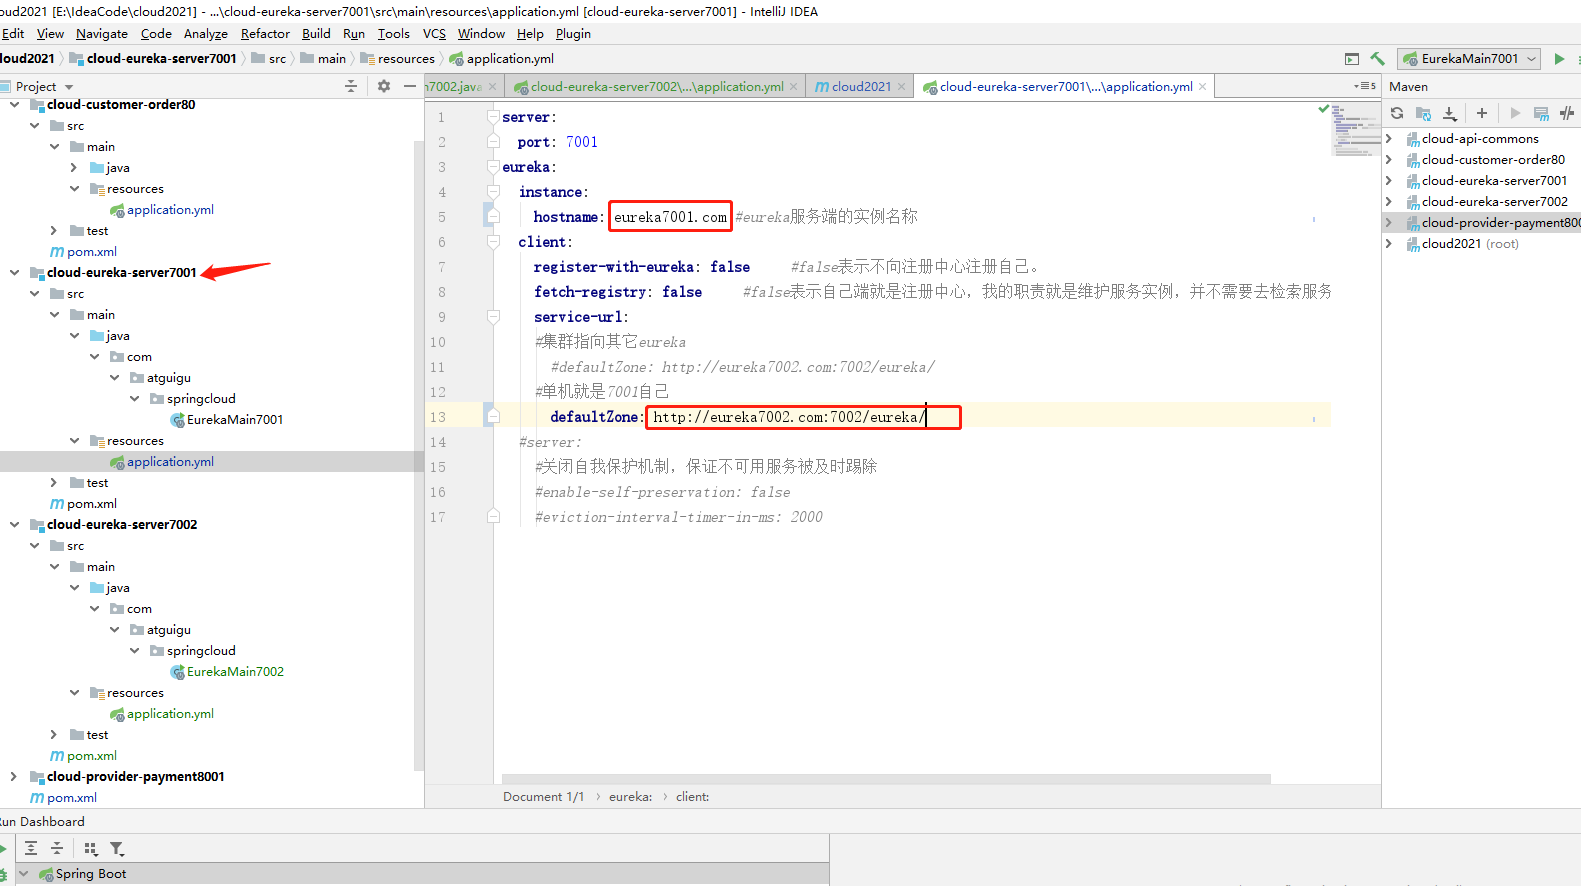
Task: Fold the eureka block at line 3
Action: [493, 167]
